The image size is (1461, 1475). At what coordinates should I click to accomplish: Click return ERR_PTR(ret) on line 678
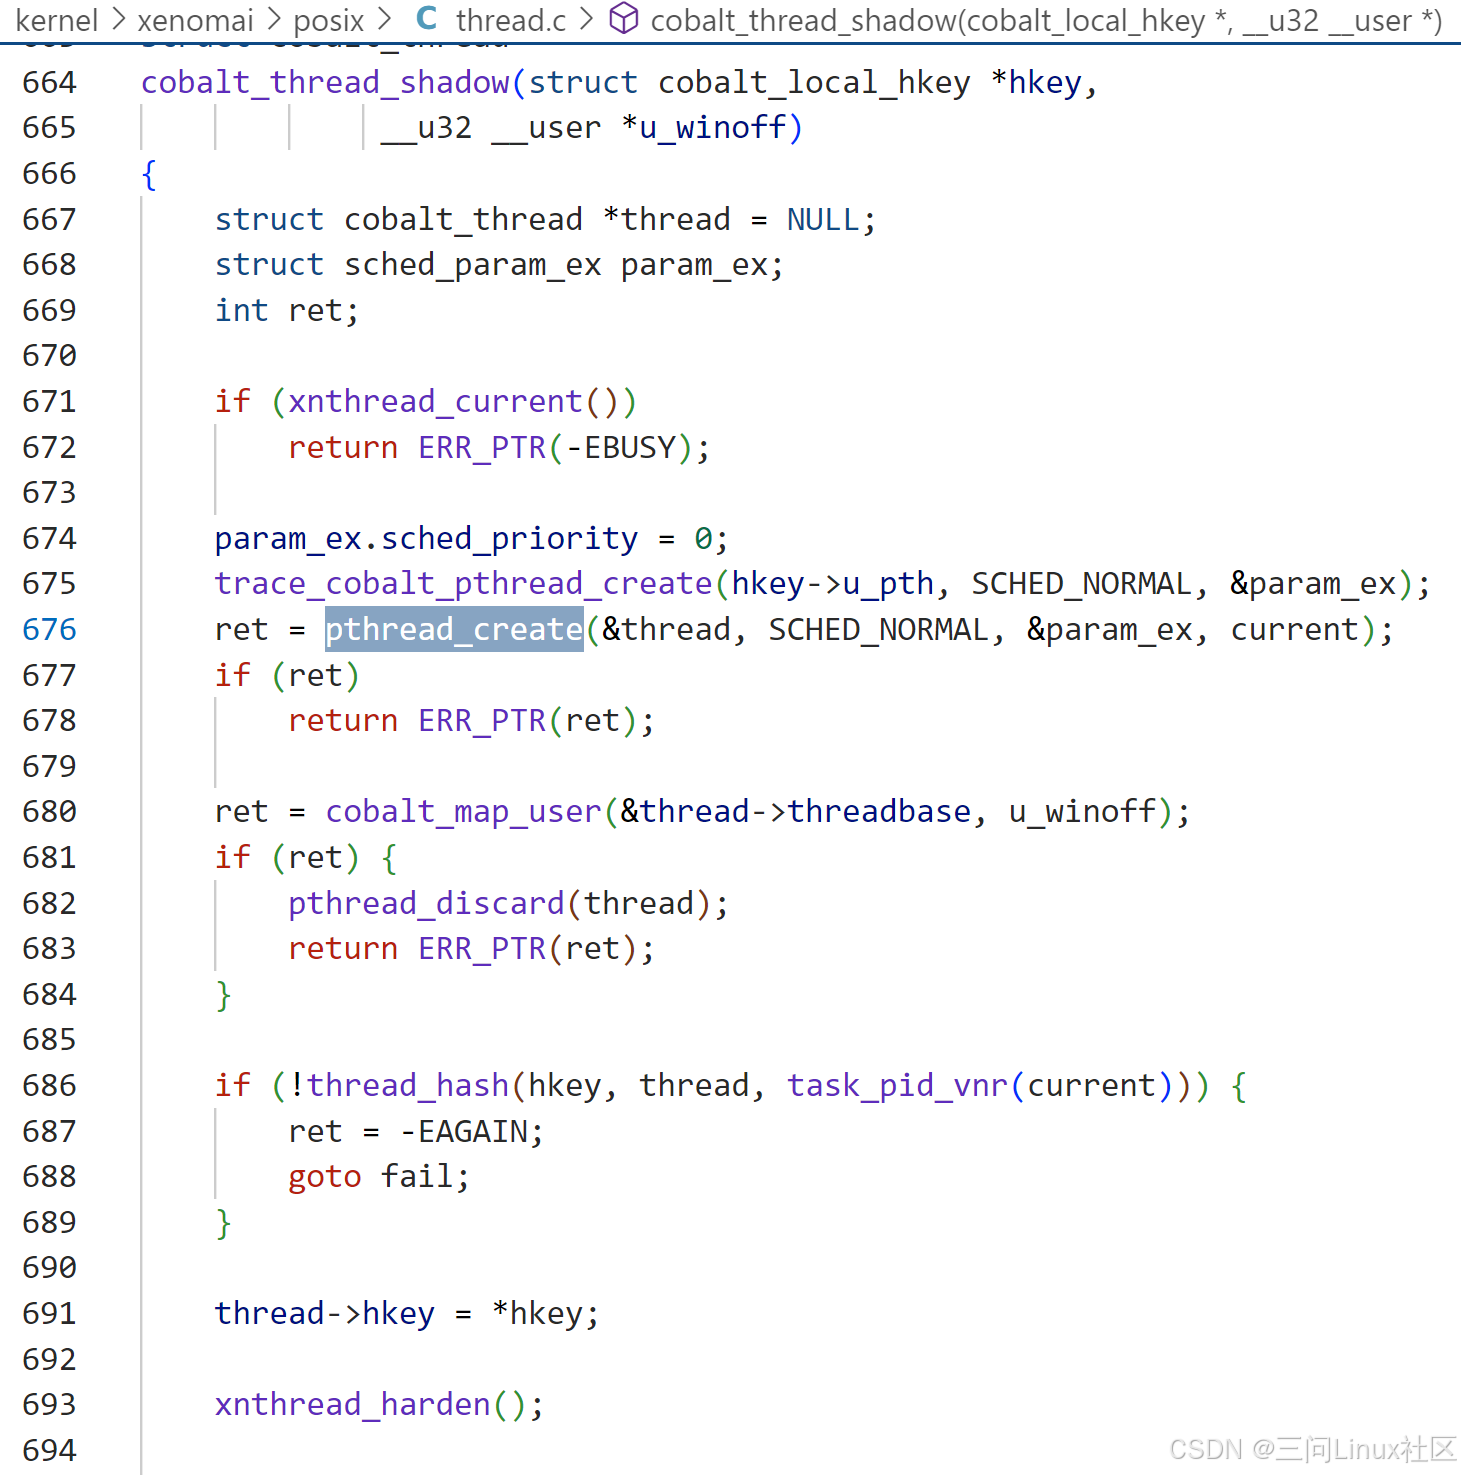[x=463, y=720]
